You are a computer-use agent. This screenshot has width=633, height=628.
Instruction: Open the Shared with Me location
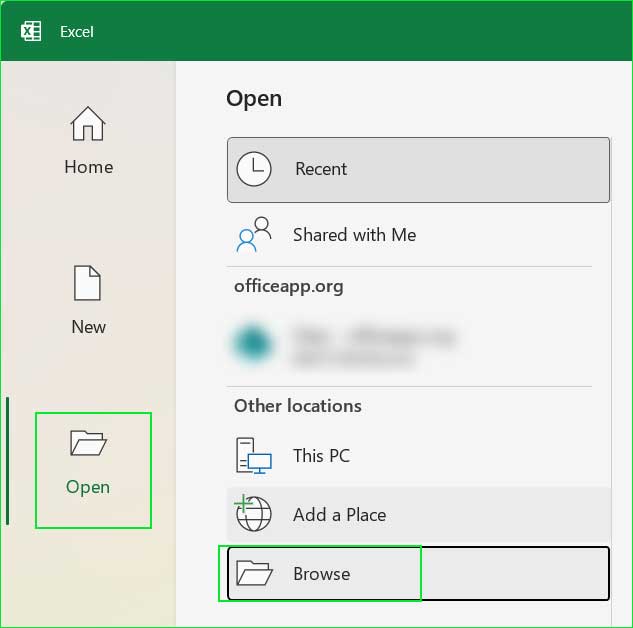click(418, 234)
